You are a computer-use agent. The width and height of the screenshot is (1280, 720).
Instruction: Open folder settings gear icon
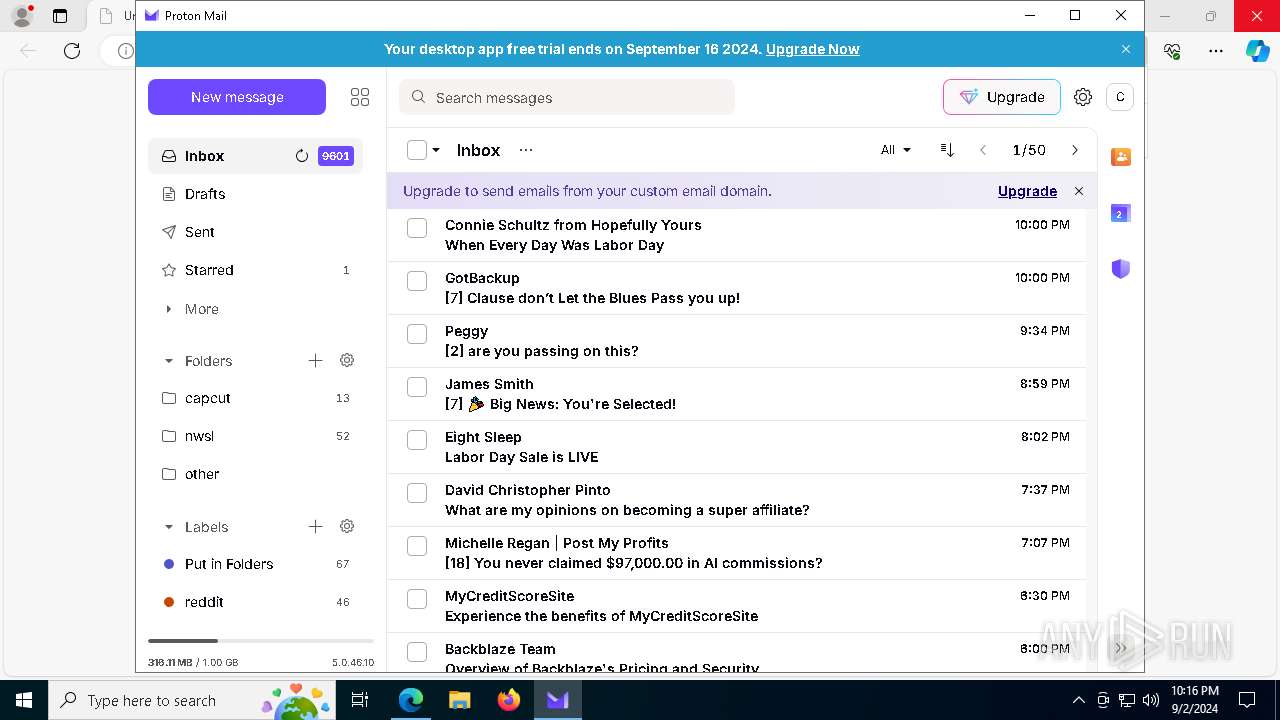[347, 360]
